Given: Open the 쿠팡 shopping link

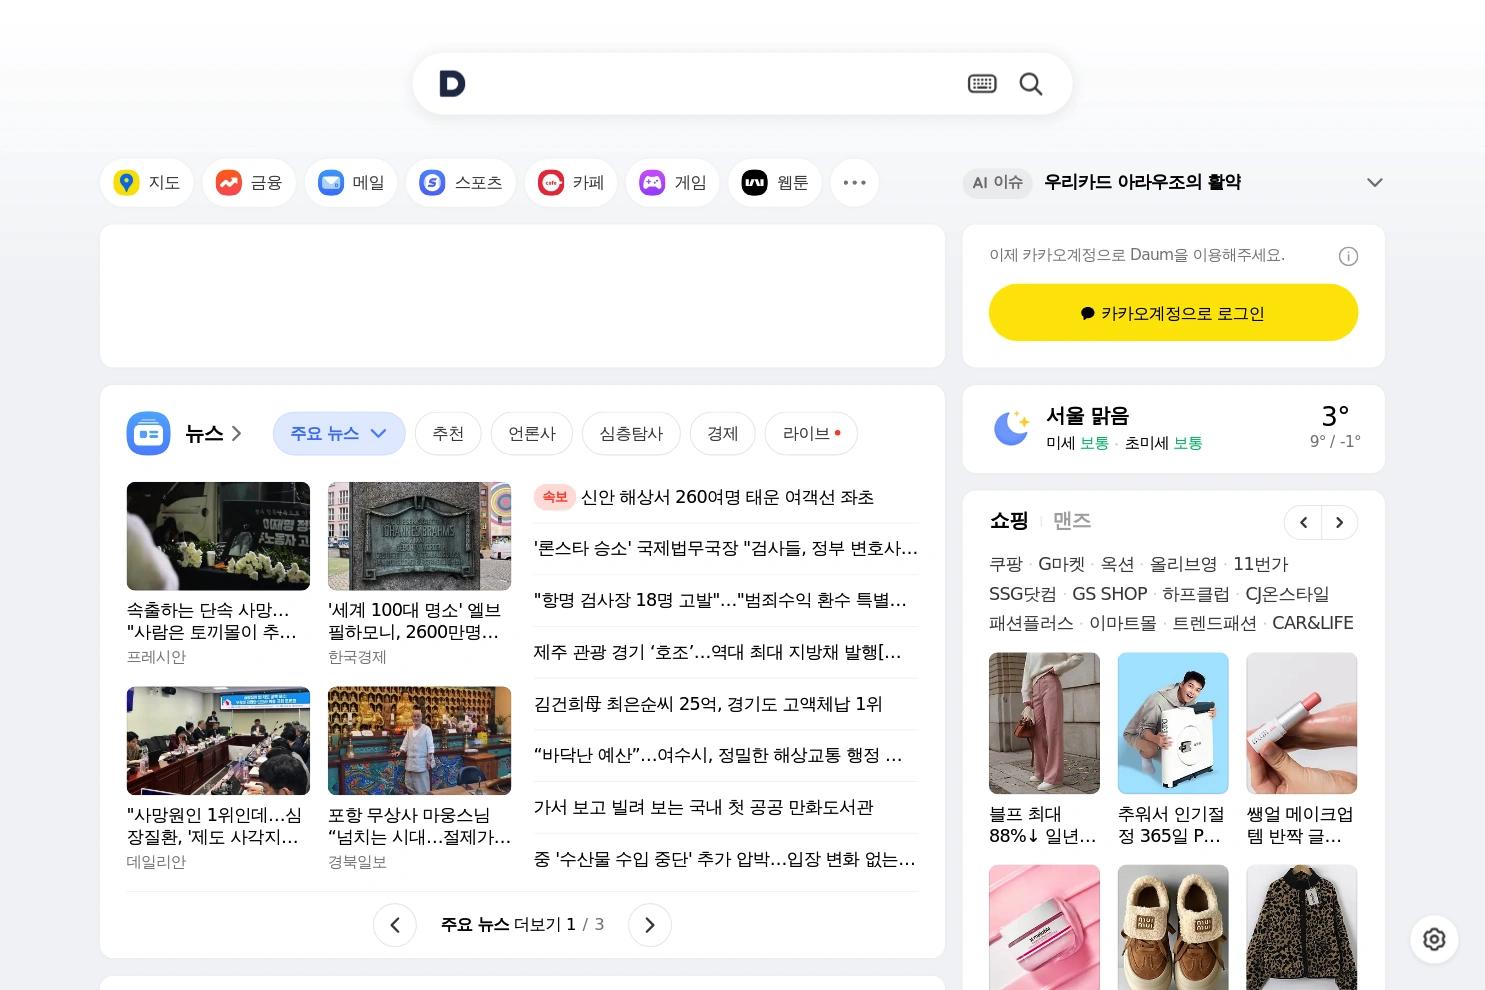Looking at the screenshot, I should pyautogui.click(x=1006, y=564).
